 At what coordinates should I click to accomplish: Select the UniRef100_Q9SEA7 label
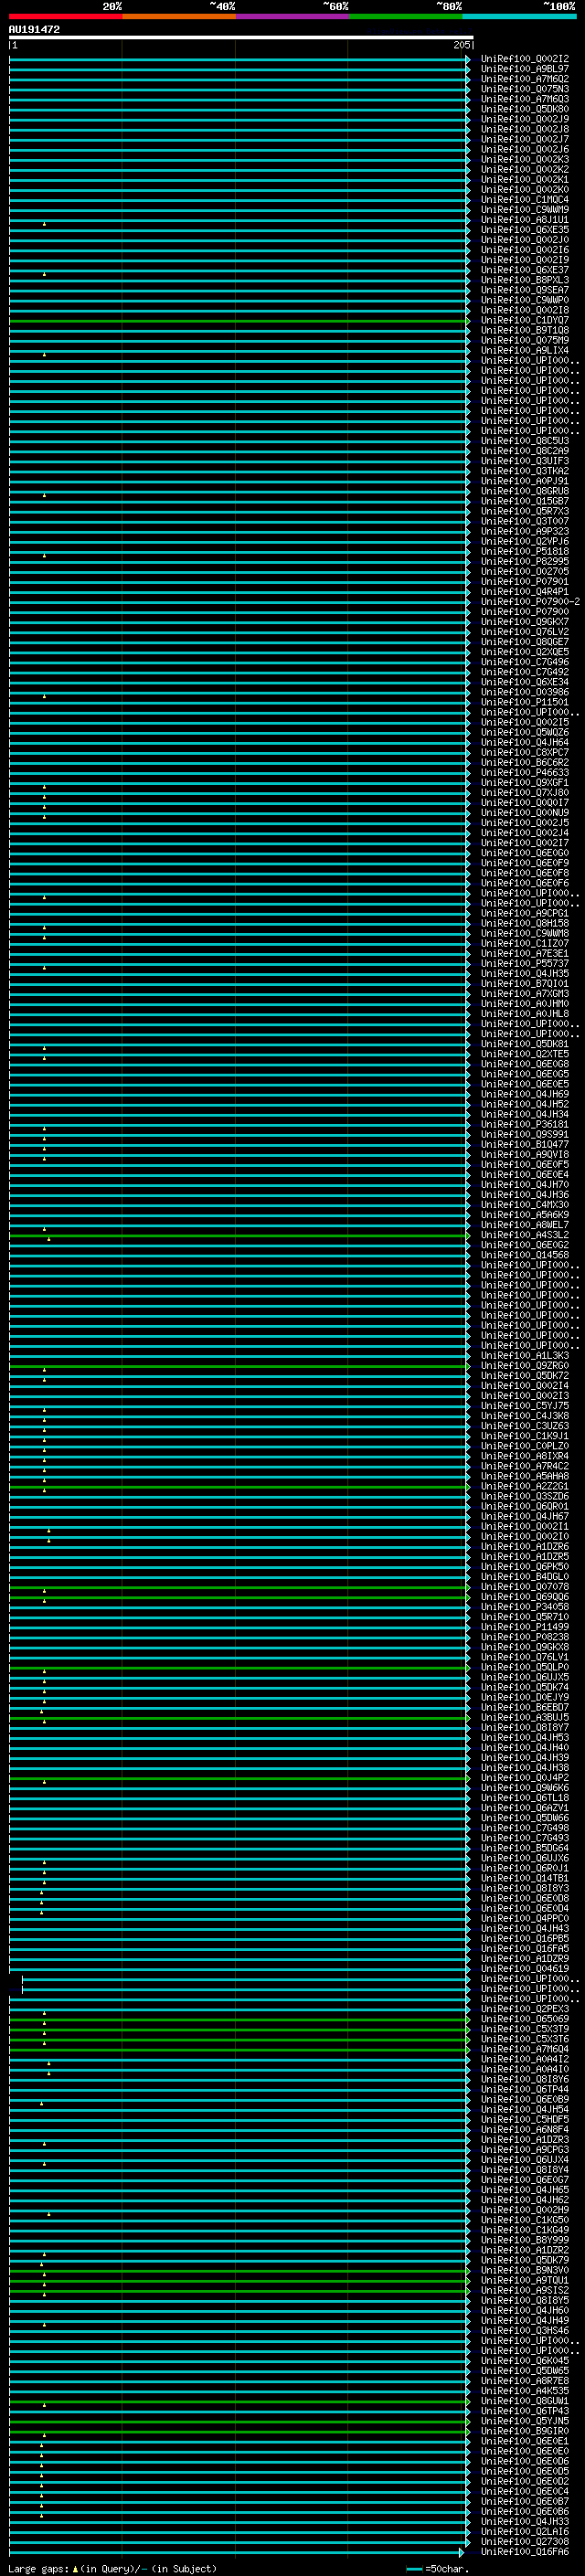click(x=525, y=290)
